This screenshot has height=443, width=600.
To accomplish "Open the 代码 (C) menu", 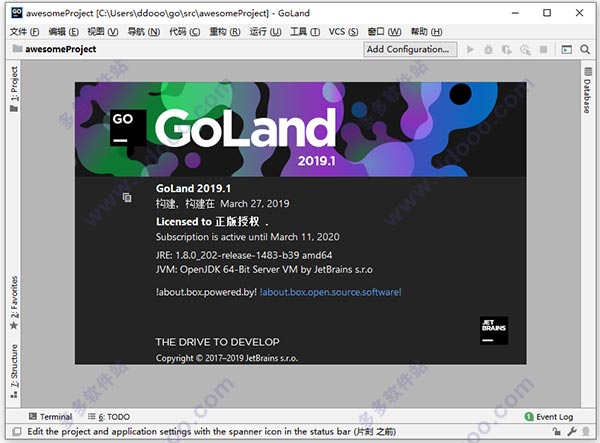I will 185,32.
